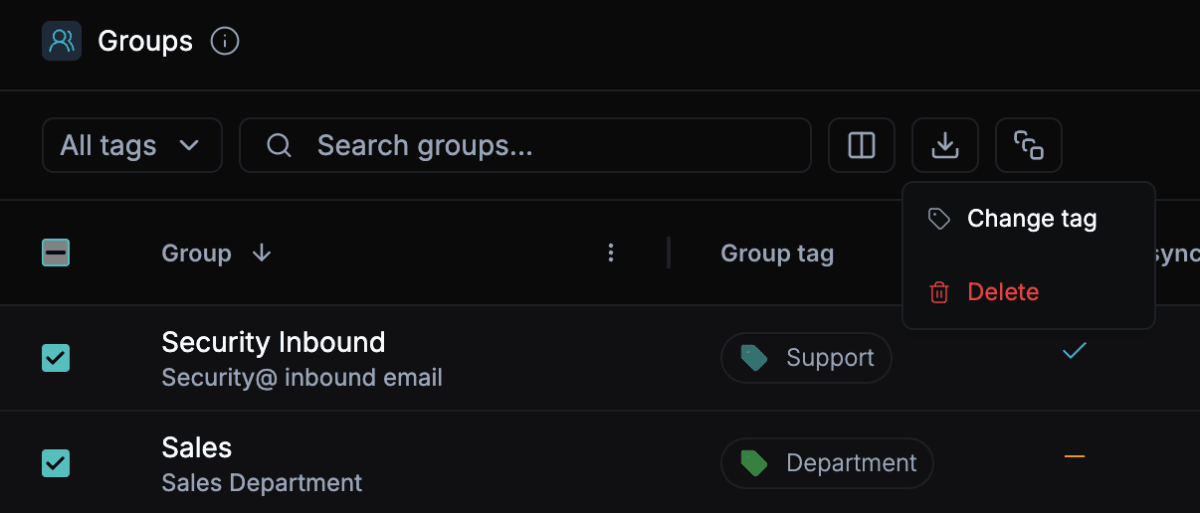Open the Security Inbound group
Viewport: 1200px width, 513px height.
click(273, 343)
